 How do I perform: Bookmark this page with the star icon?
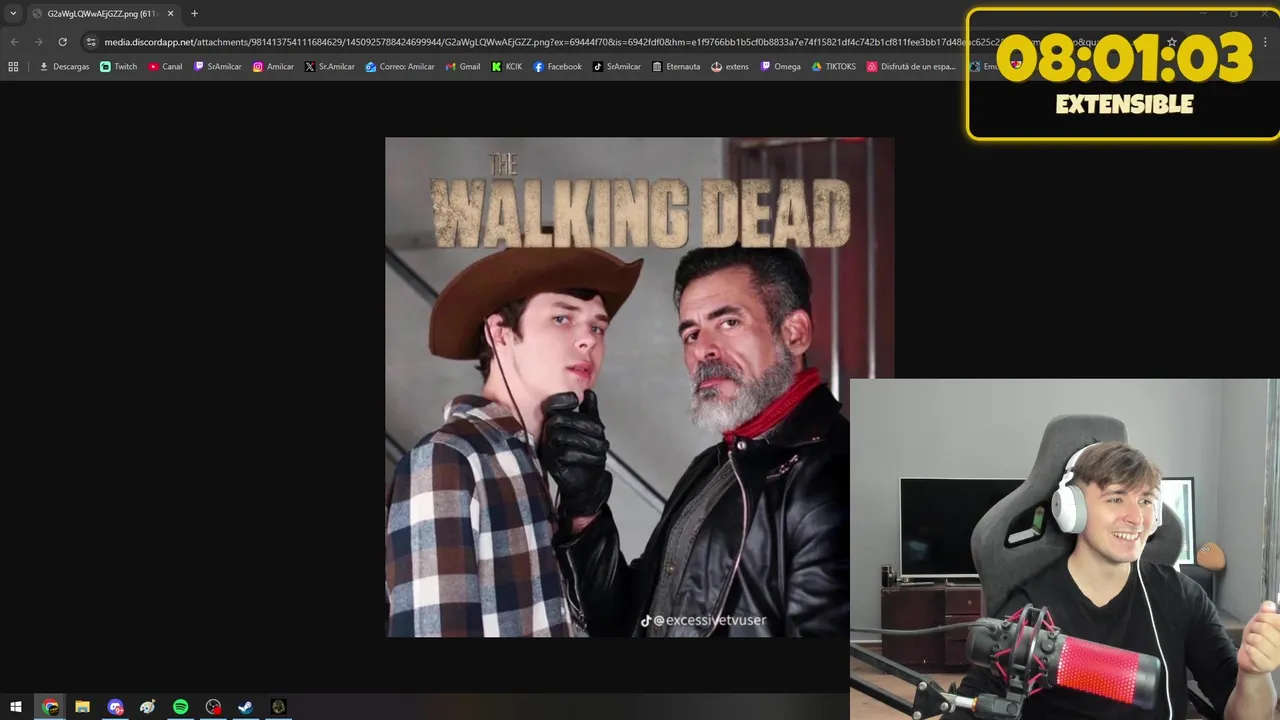click(x=1172, y=42)
